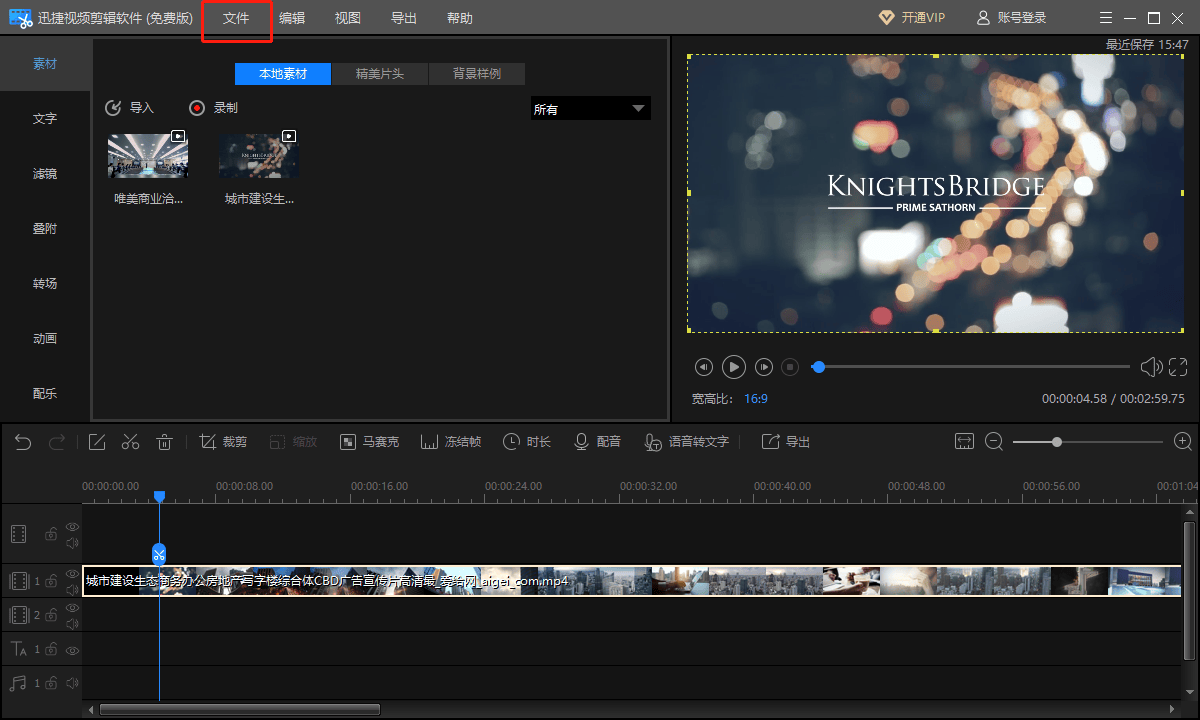Toggle lock on video track 2
Viewport: 1200px width, 720px height.
51,615
